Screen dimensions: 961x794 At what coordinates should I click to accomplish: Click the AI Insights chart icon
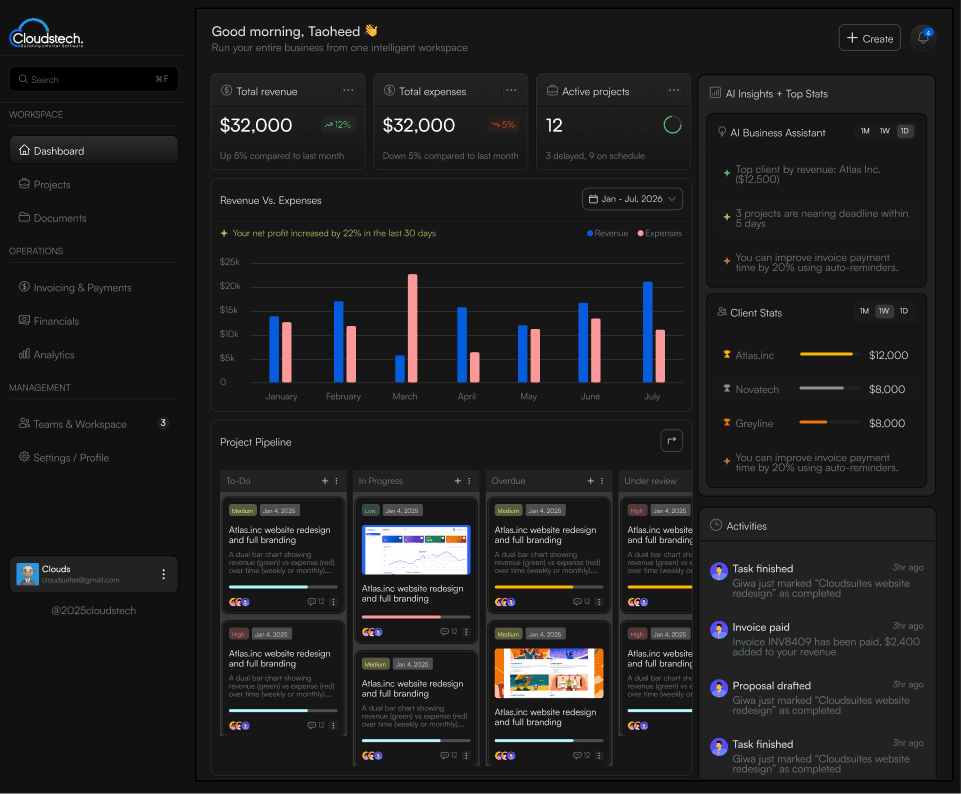(x=715, y=93)
